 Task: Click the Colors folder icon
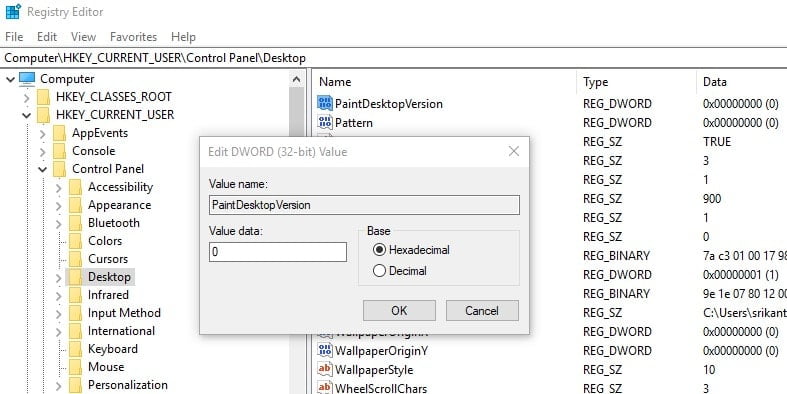point(76,241)
